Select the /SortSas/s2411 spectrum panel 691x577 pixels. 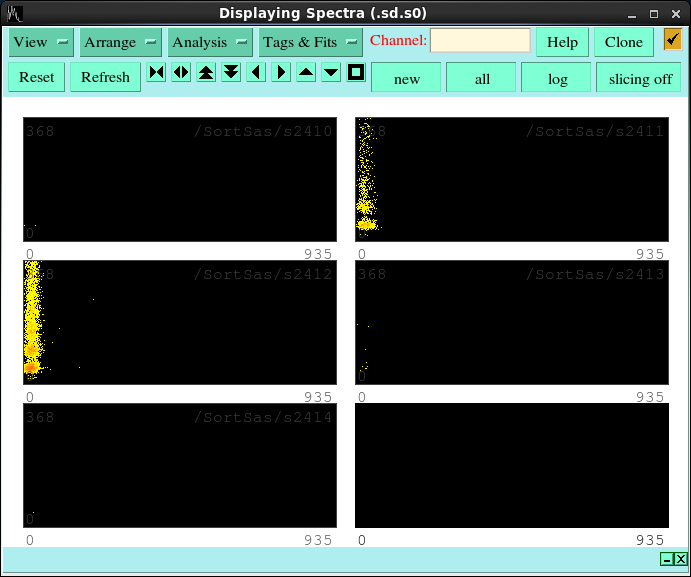coord(512,179)
